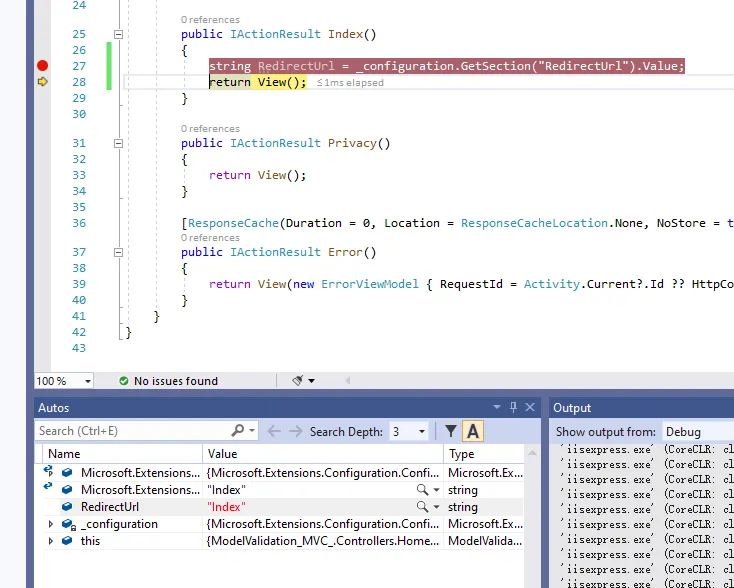Click the _configuration value cell in Autos
734x588 pixels.
click(323, 524)
